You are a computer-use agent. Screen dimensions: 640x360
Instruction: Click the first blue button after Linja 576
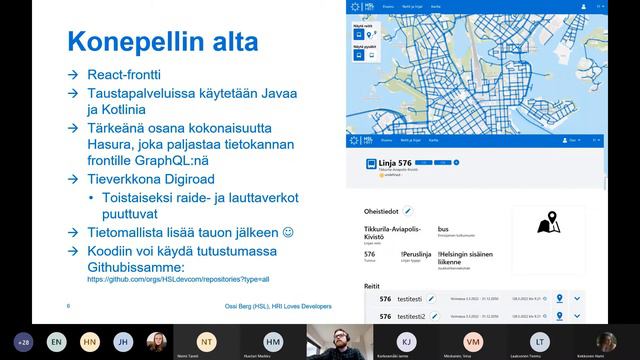click(423, 162)
